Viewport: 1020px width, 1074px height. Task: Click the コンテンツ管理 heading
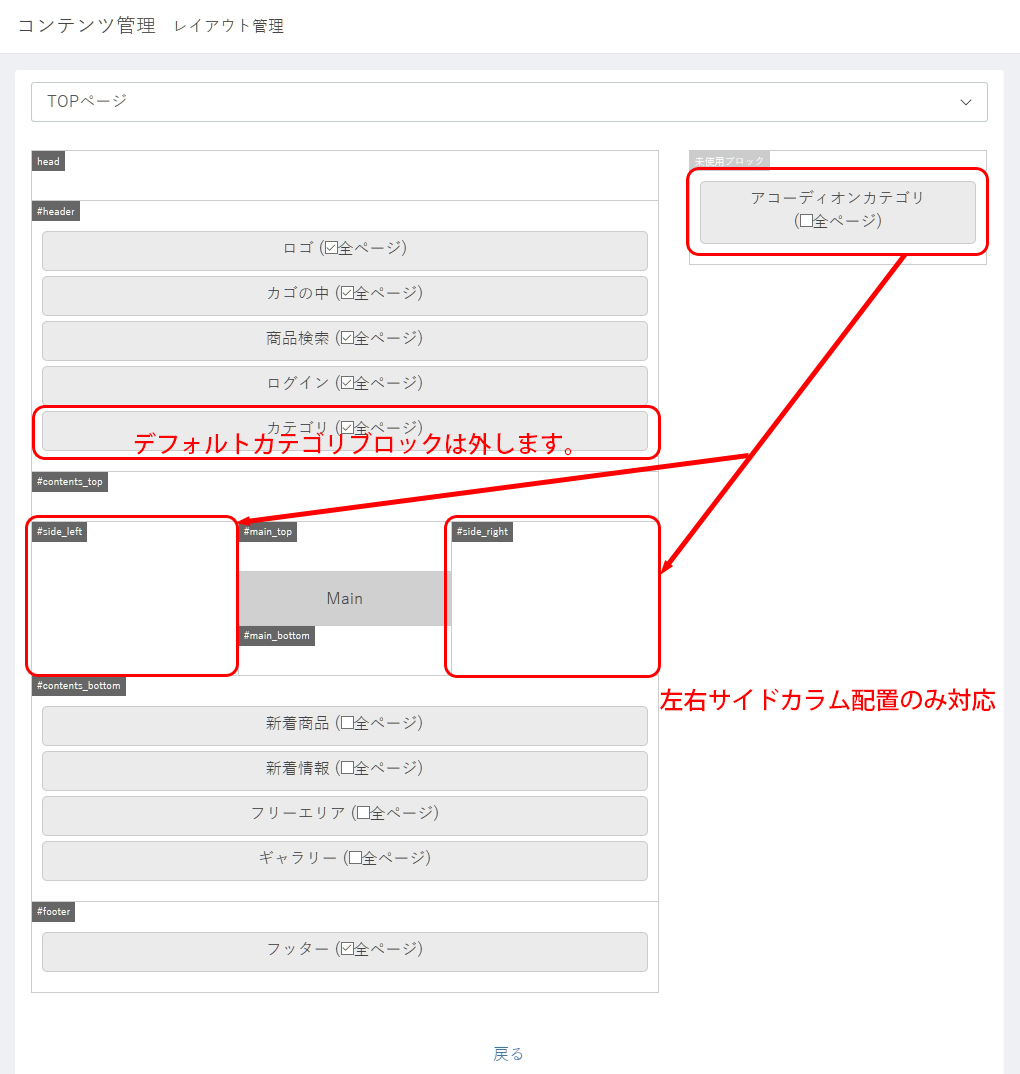[87, 25]
